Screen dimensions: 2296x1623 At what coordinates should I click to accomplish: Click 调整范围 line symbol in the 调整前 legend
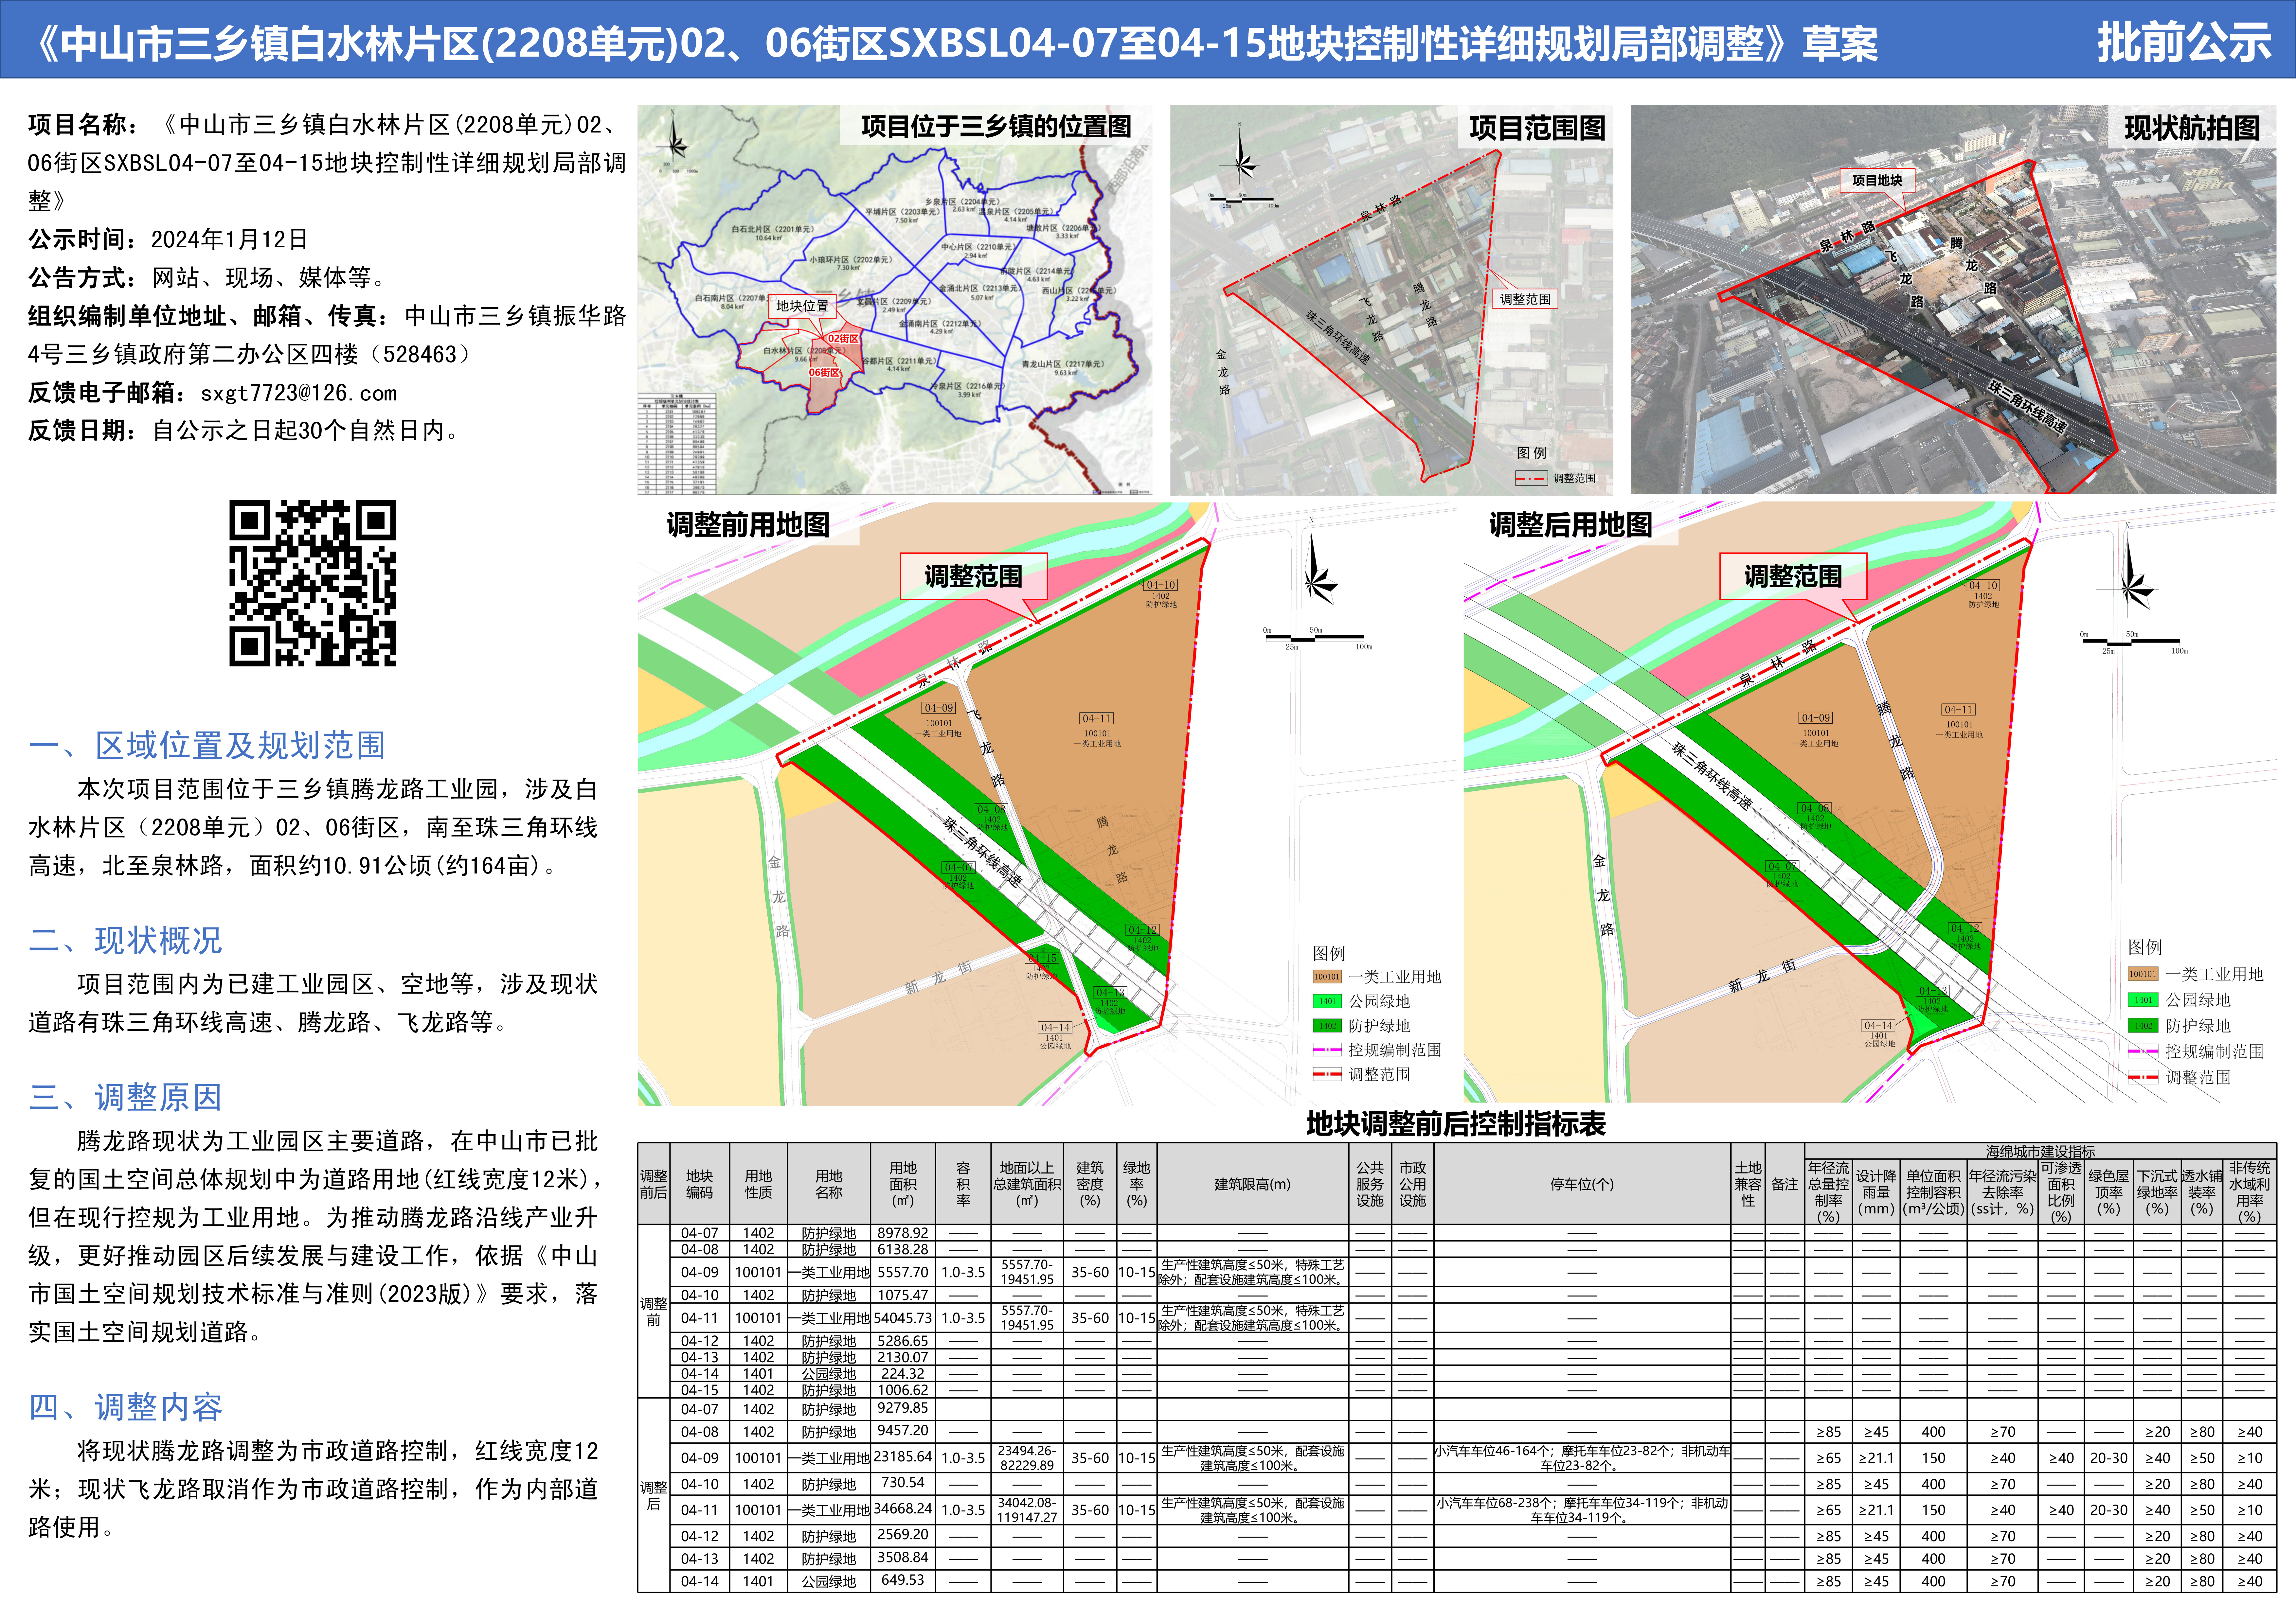pos(1327,1075)
